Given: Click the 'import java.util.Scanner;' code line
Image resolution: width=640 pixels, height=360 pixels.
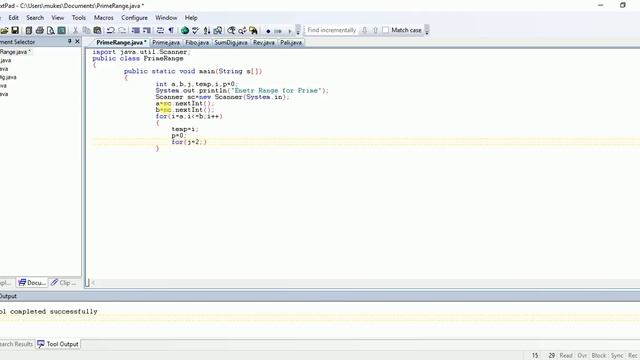Looking at the screenshot, I should (141, 52).
